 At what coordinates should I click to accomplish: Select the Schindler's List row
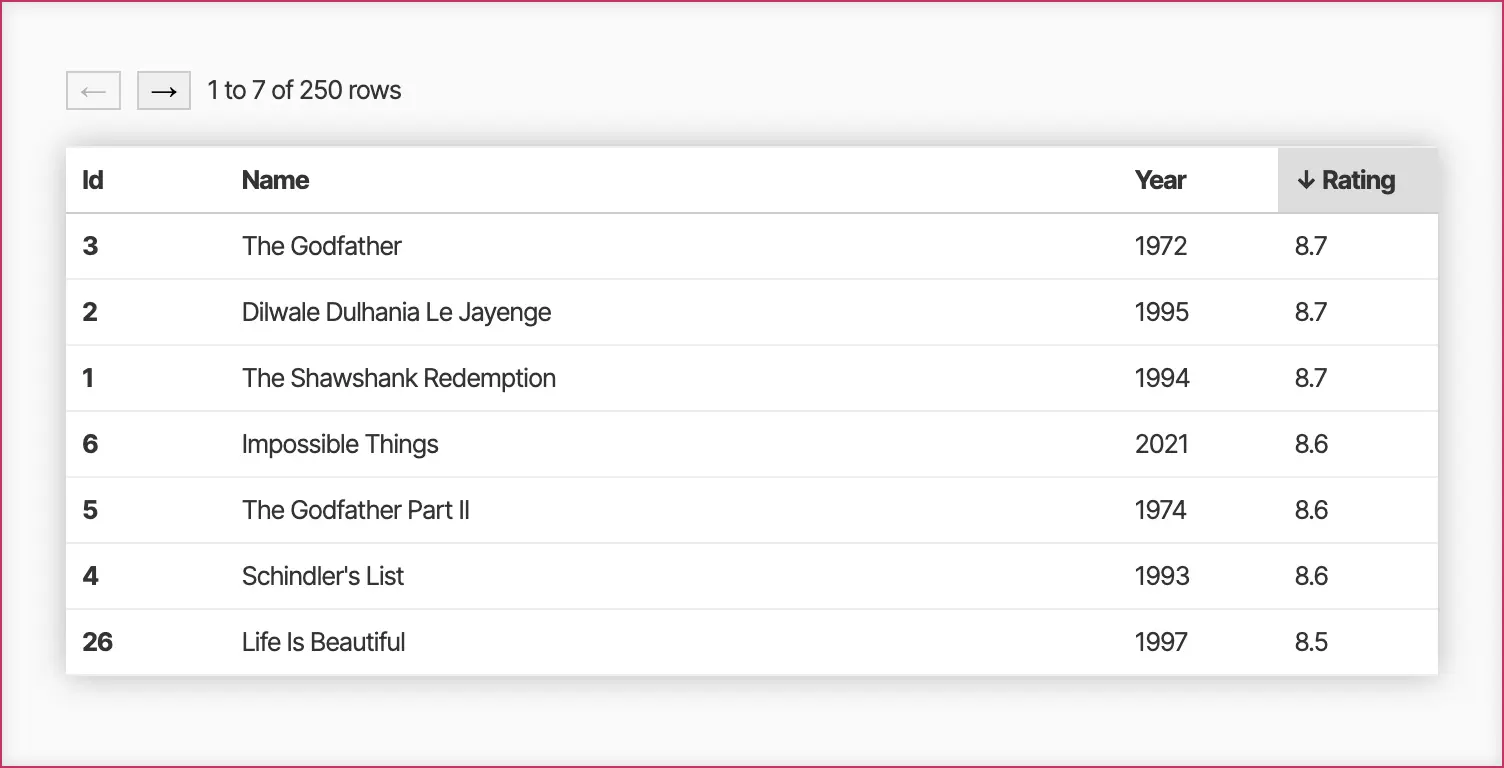pos(323,577)
